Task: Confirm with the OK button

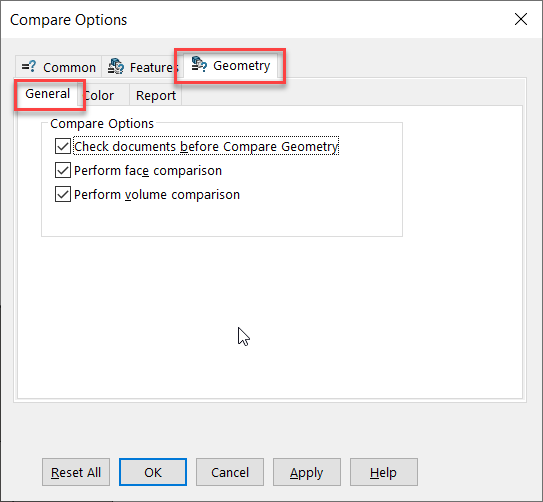Action: 153,472
